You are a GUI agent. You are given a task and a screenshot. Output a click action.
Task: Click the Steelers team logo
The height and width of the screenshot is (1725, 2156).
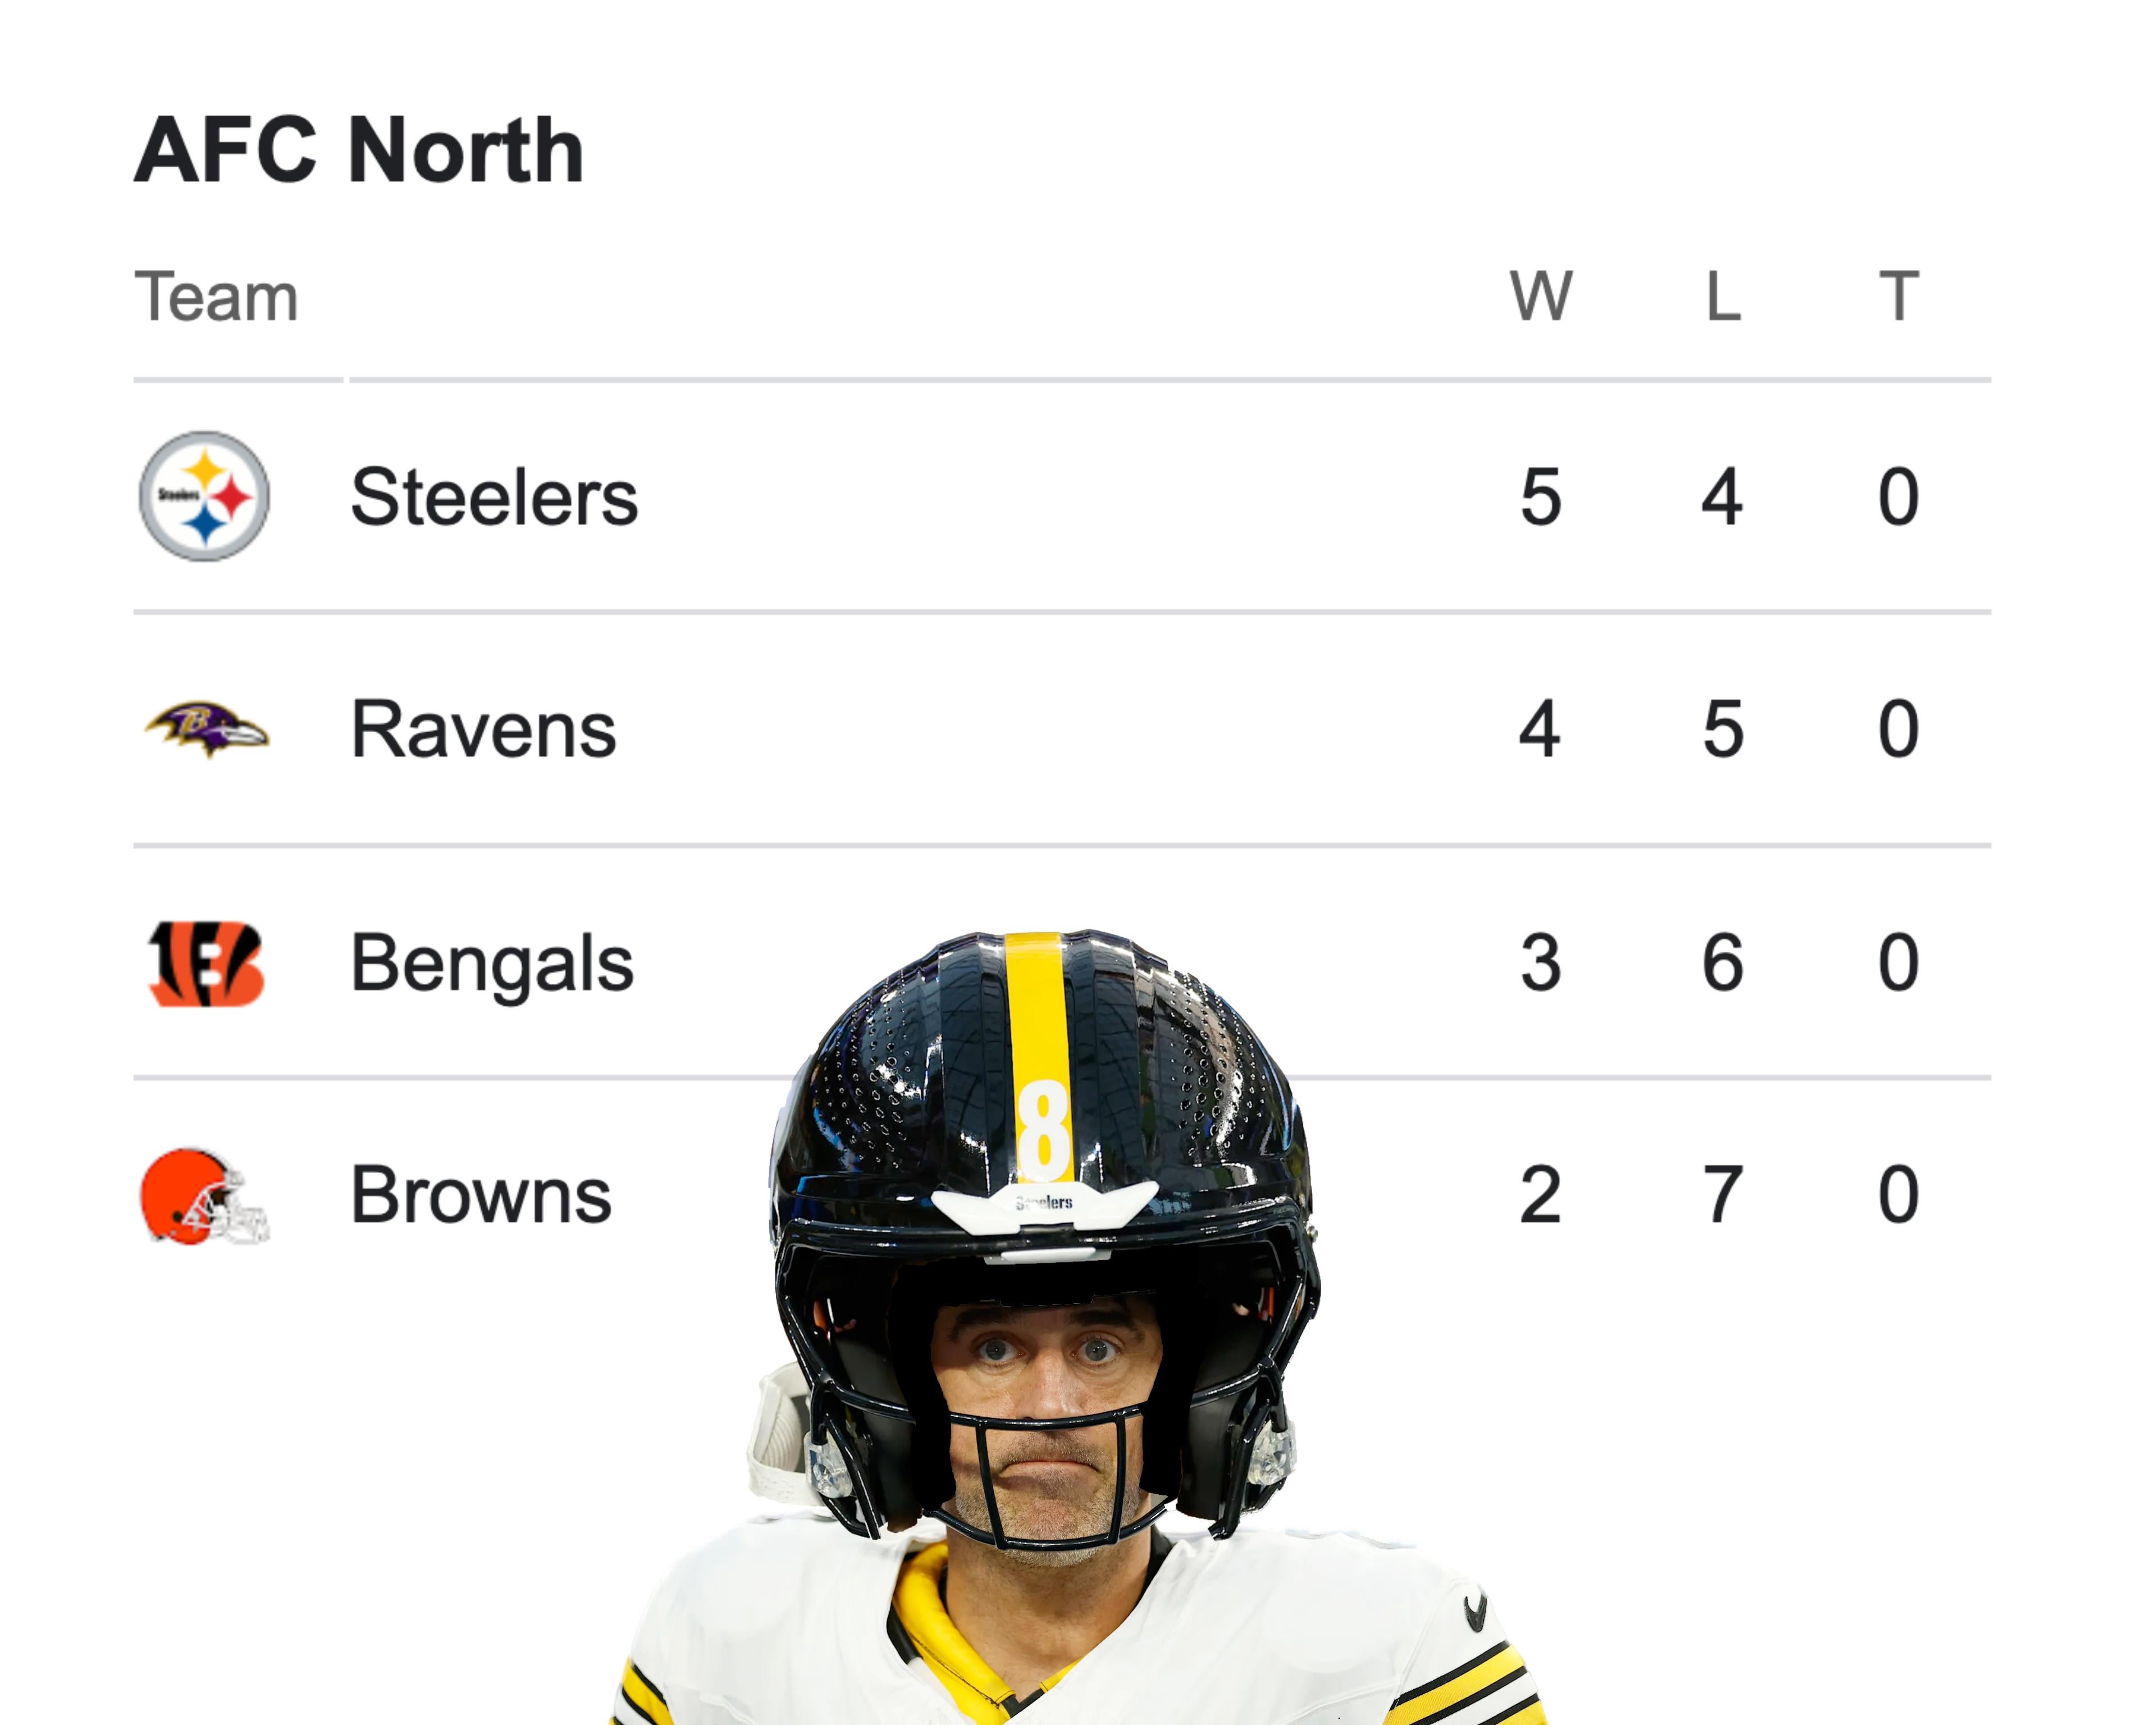204,496
